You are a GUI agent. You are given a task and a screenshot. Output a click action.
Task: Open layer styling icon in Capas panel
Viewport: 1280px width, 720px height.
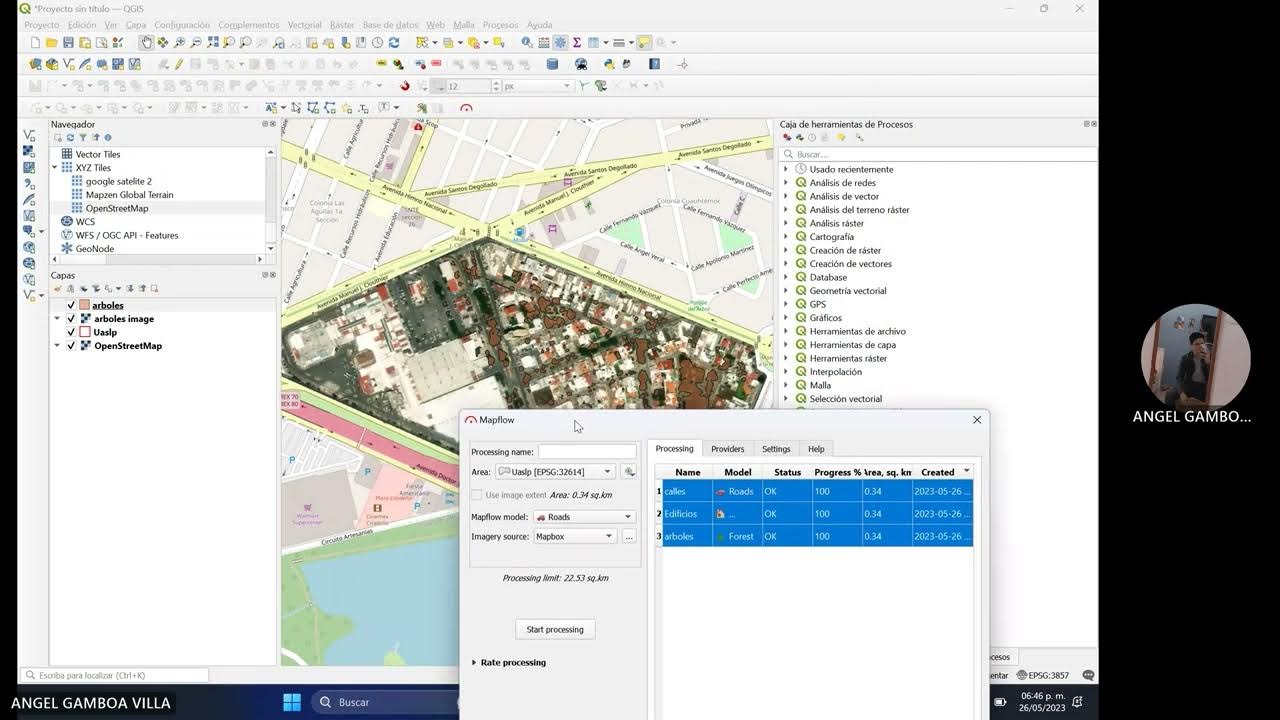58,289
